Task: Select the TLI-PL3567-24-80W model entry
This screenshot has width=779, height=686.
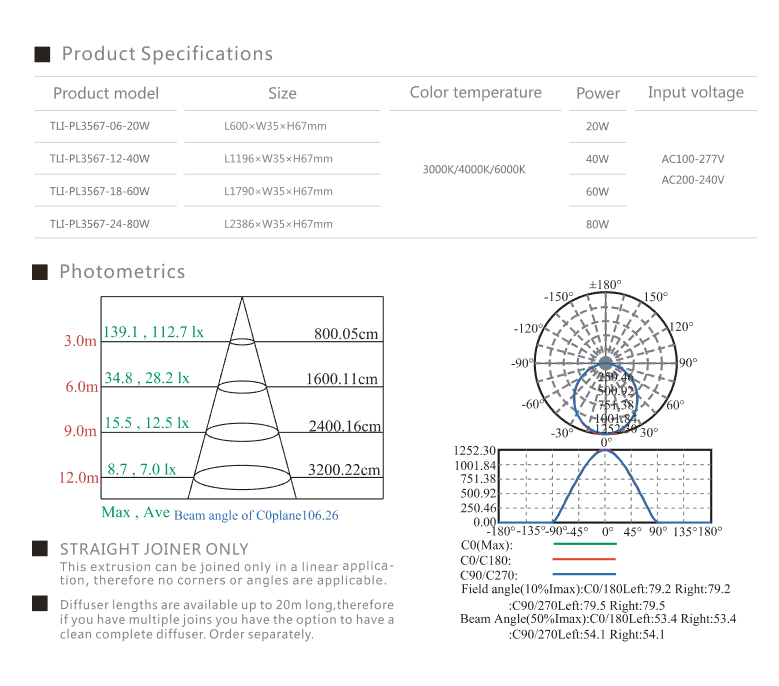Action: pos(99,224)
